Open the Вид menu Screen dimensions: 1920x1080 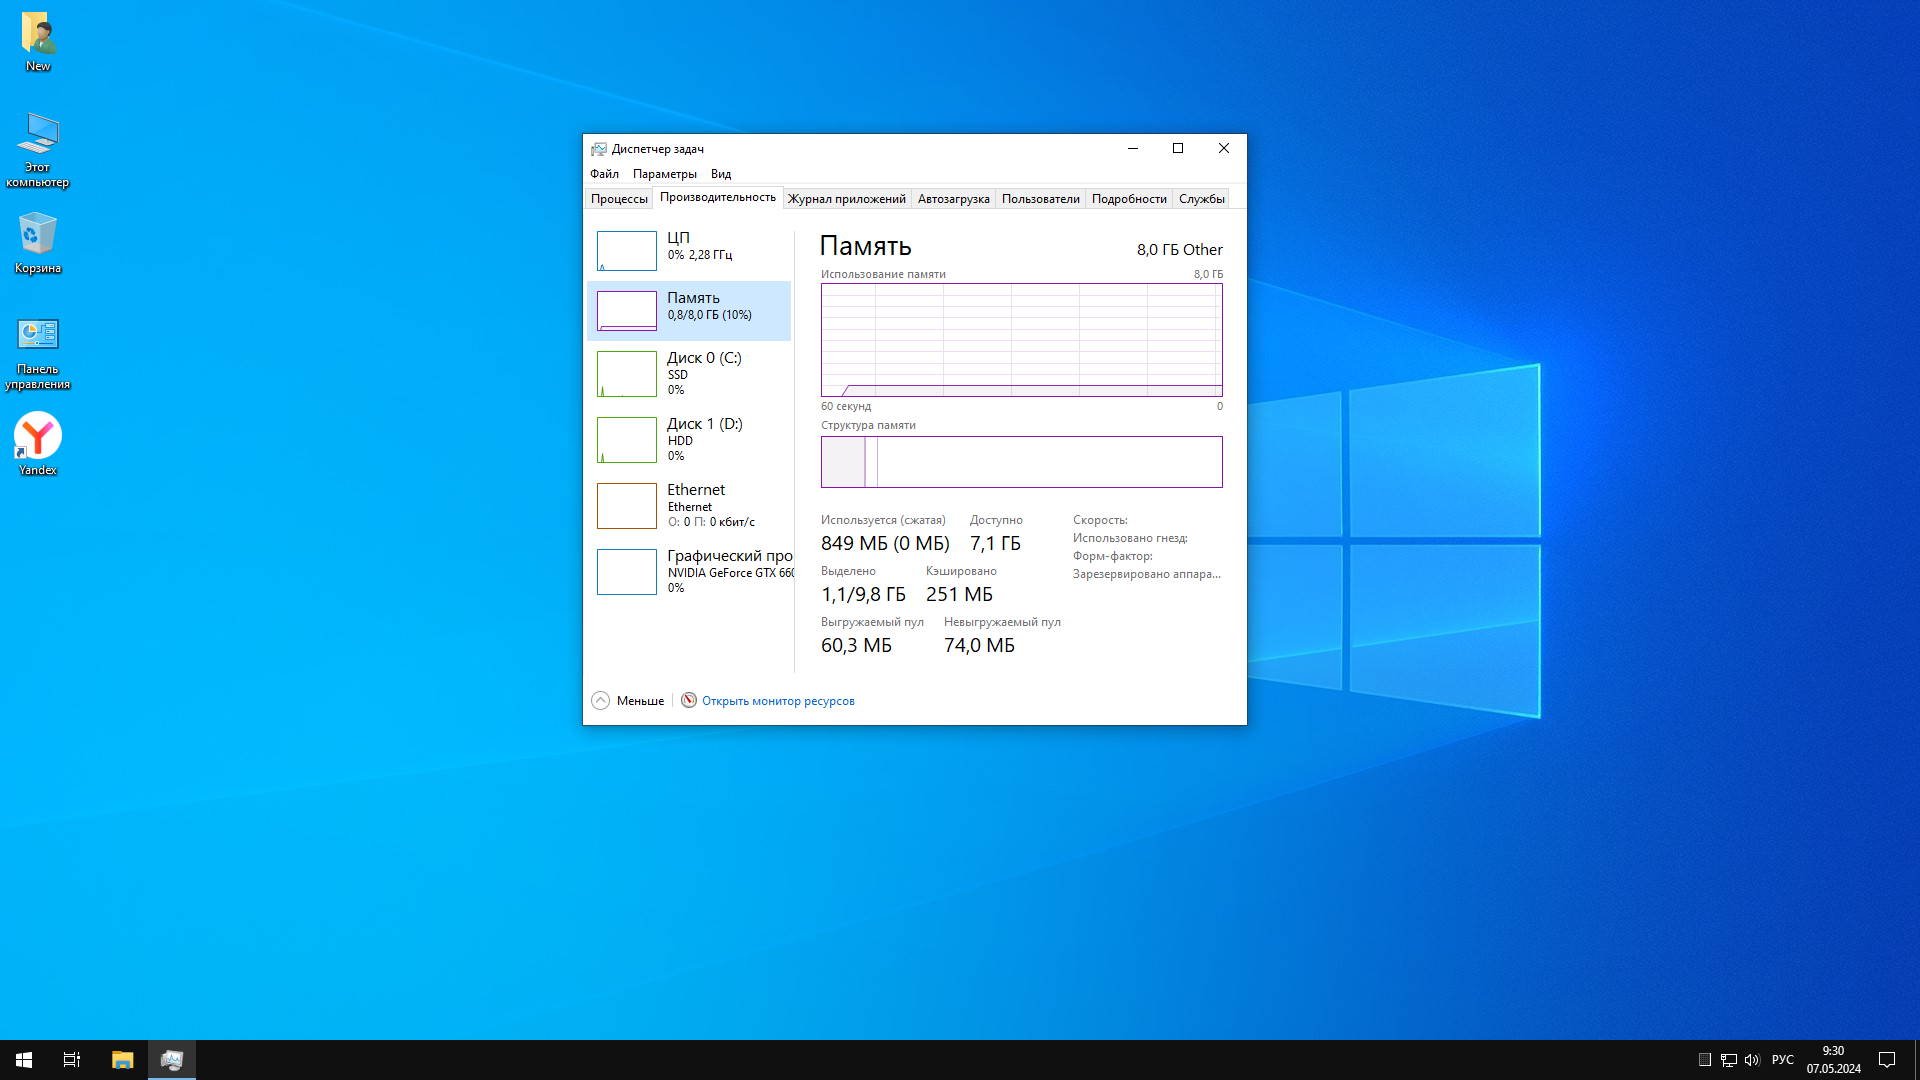[x=720, y=174]
